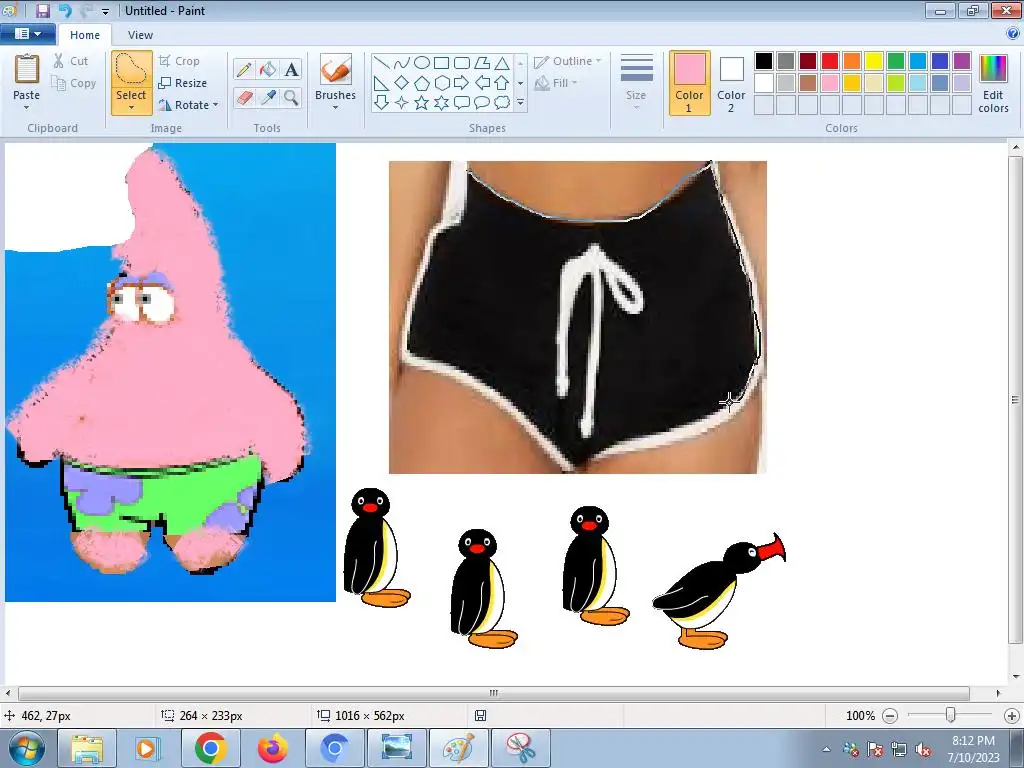Open Customize Quick Access Toolbar arrow
The image size is (1024, 768).
[x=106, y=11]
